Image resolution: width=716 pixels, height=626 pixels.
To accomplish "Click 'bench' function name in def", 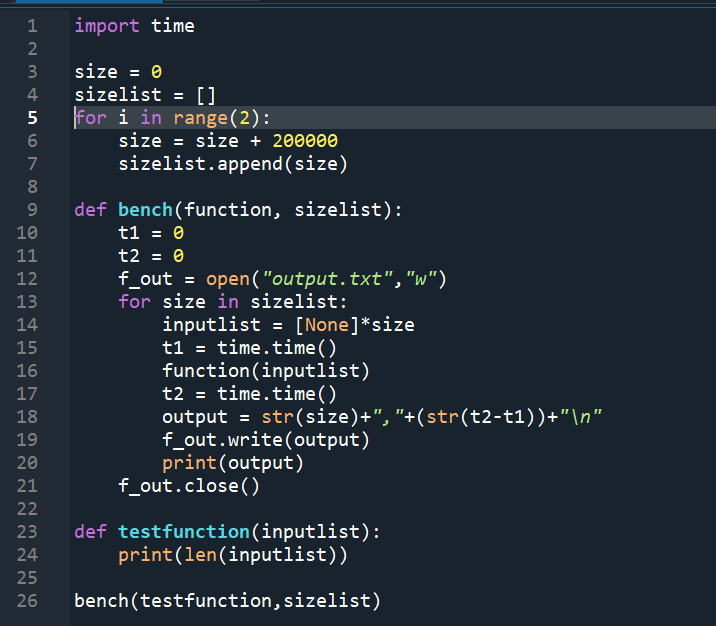I will click(x=145, y=210).
